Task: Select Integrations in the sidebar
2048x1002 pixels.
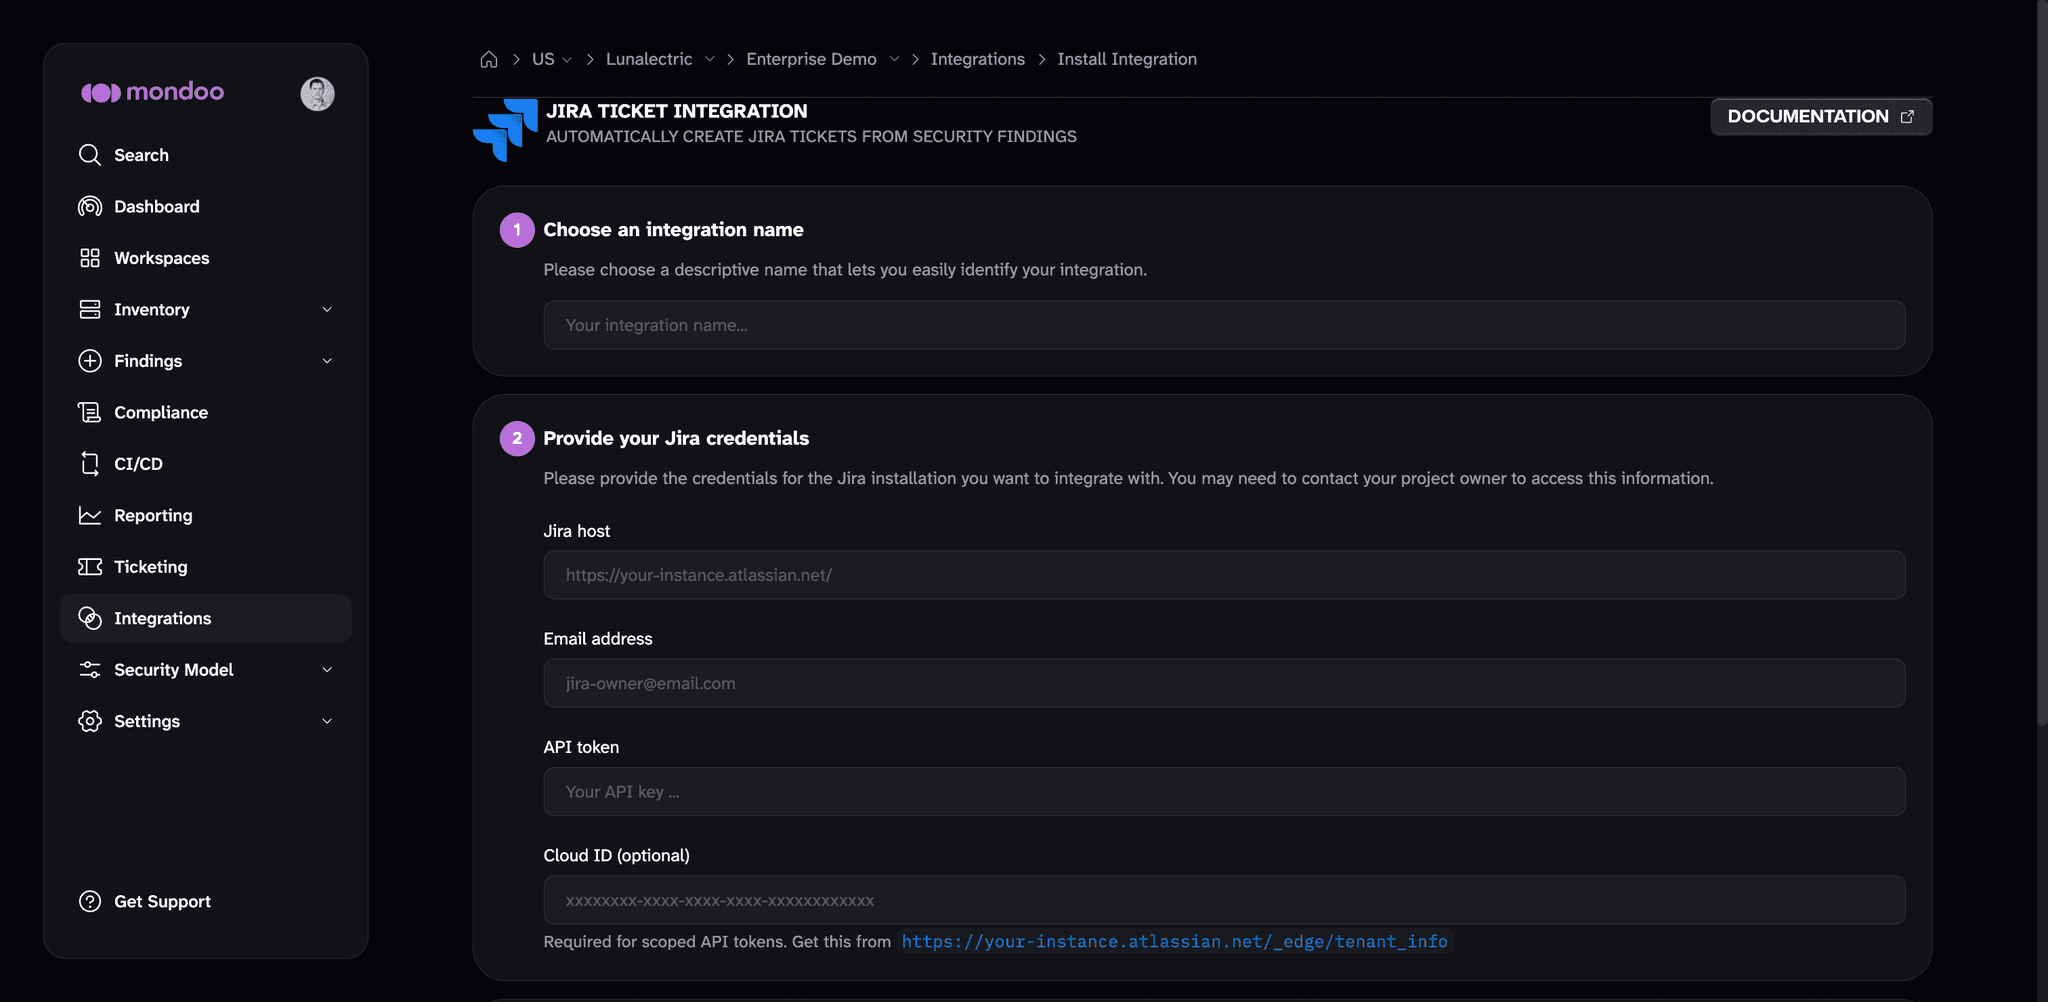Action: point(206,618)
